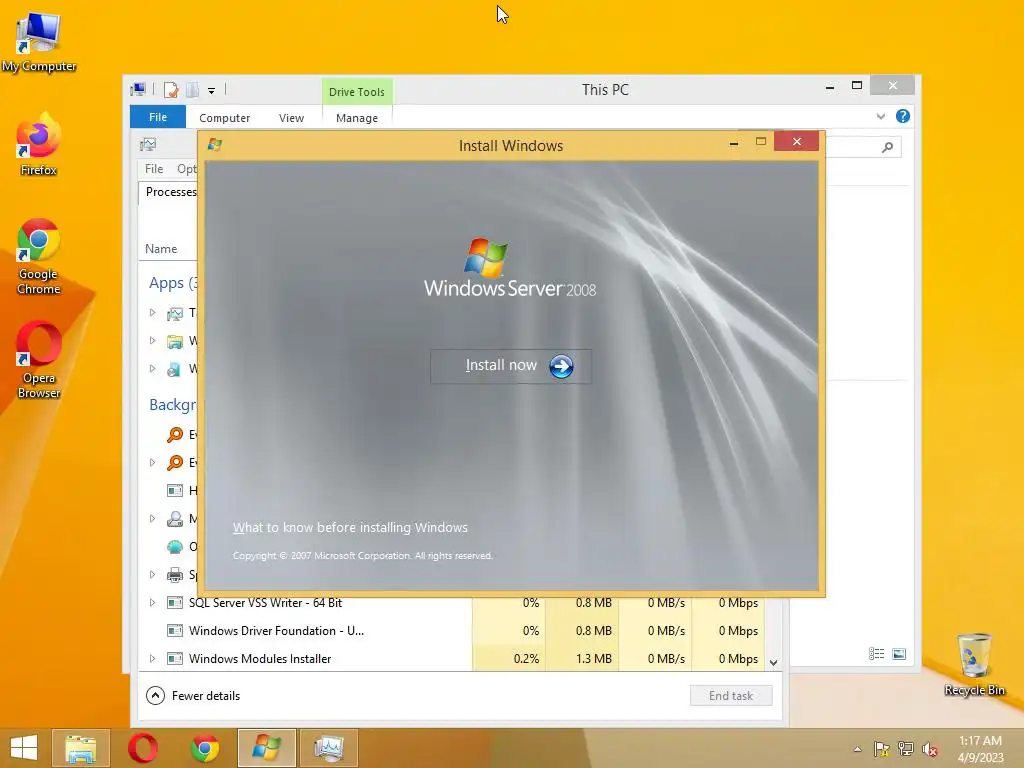Viewport: 1024px width, 768px height.
Task: Collapse with the Fewer details button
Action: pyautogui.click(x=193, y=696)
